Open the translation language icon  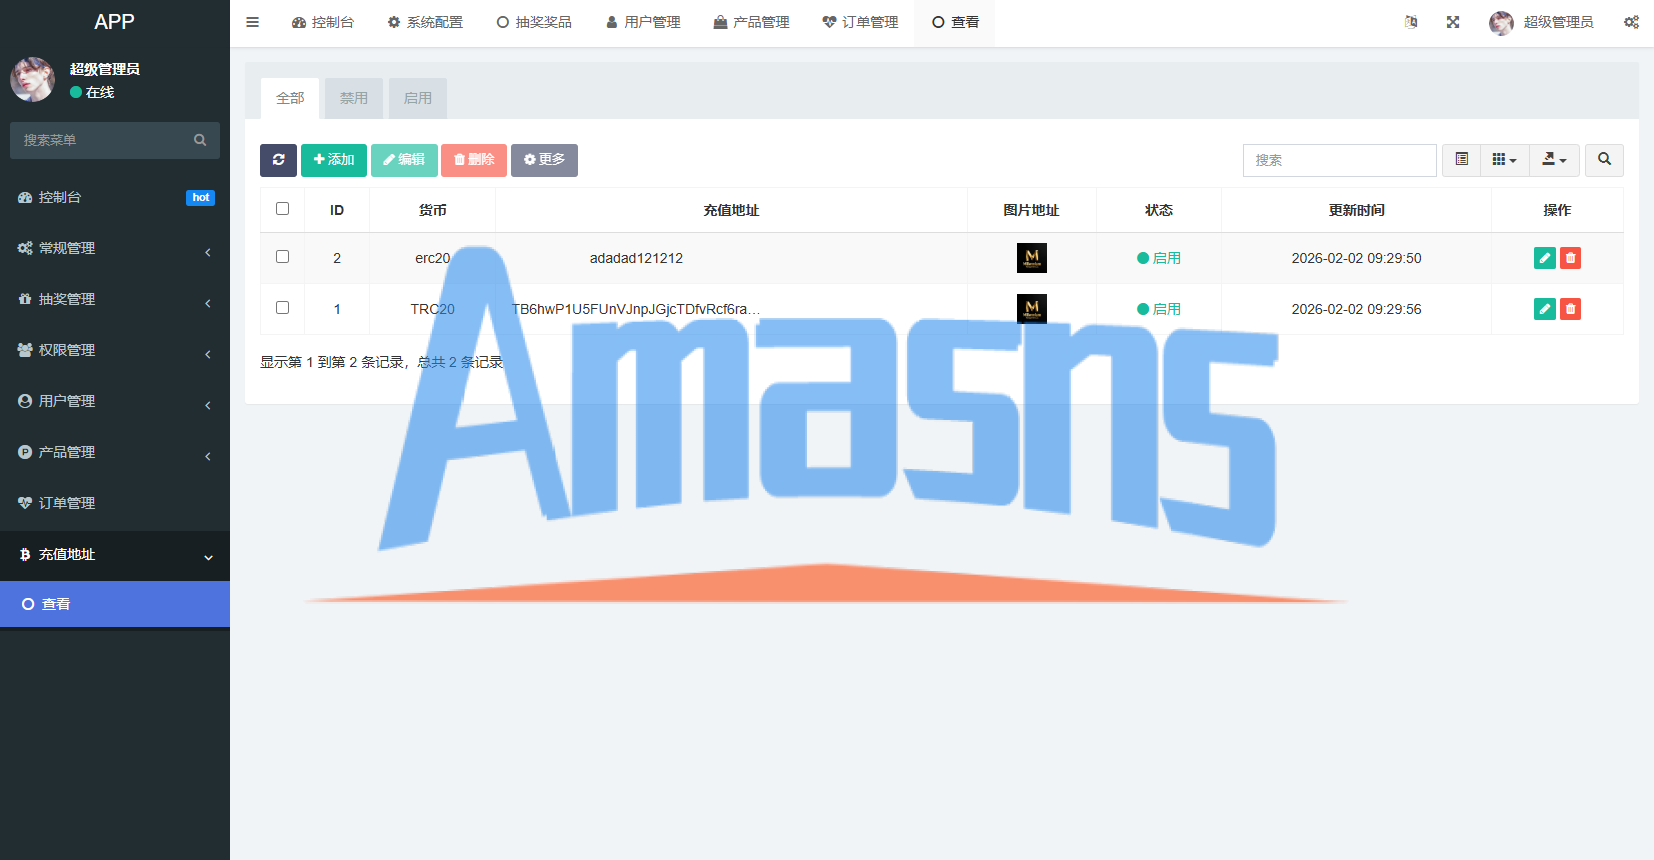tap(1411, 22)
